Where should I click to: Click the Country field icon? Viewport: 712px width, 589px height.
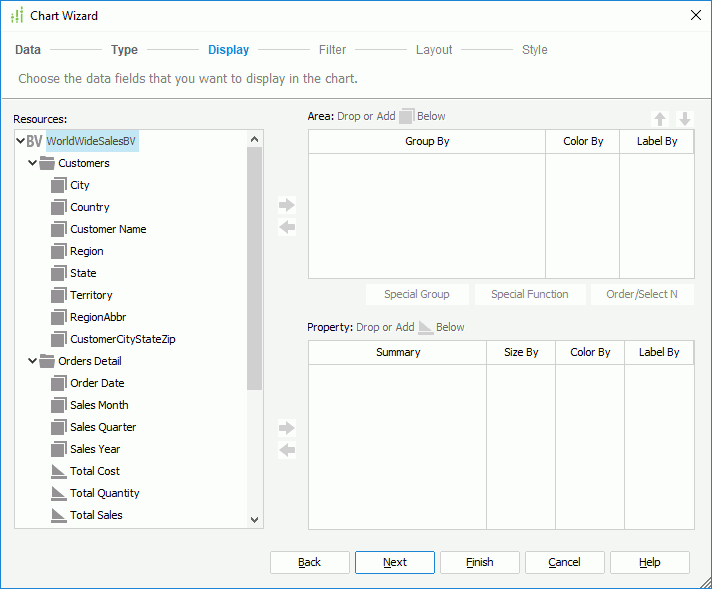coord(59,207)
